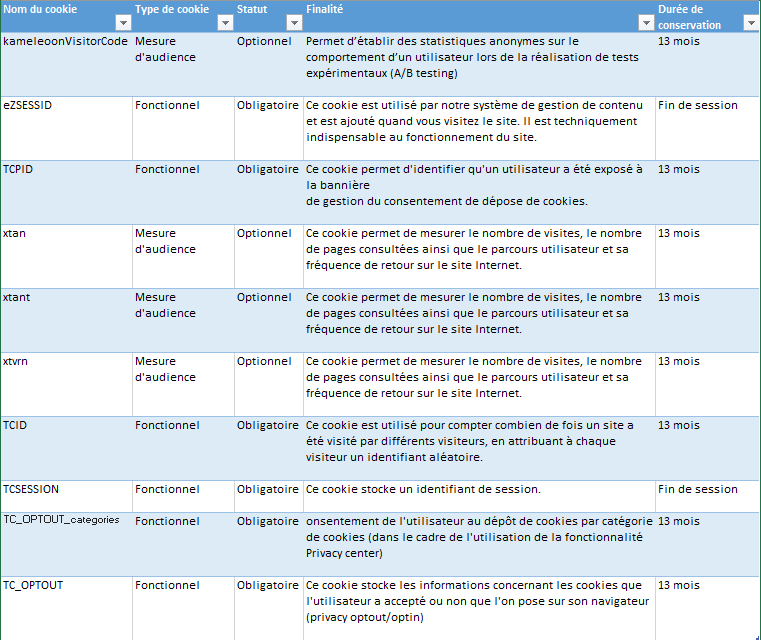761x640 pixels.
Task: Click Optionnel status in xtant row
Action: 269,320
